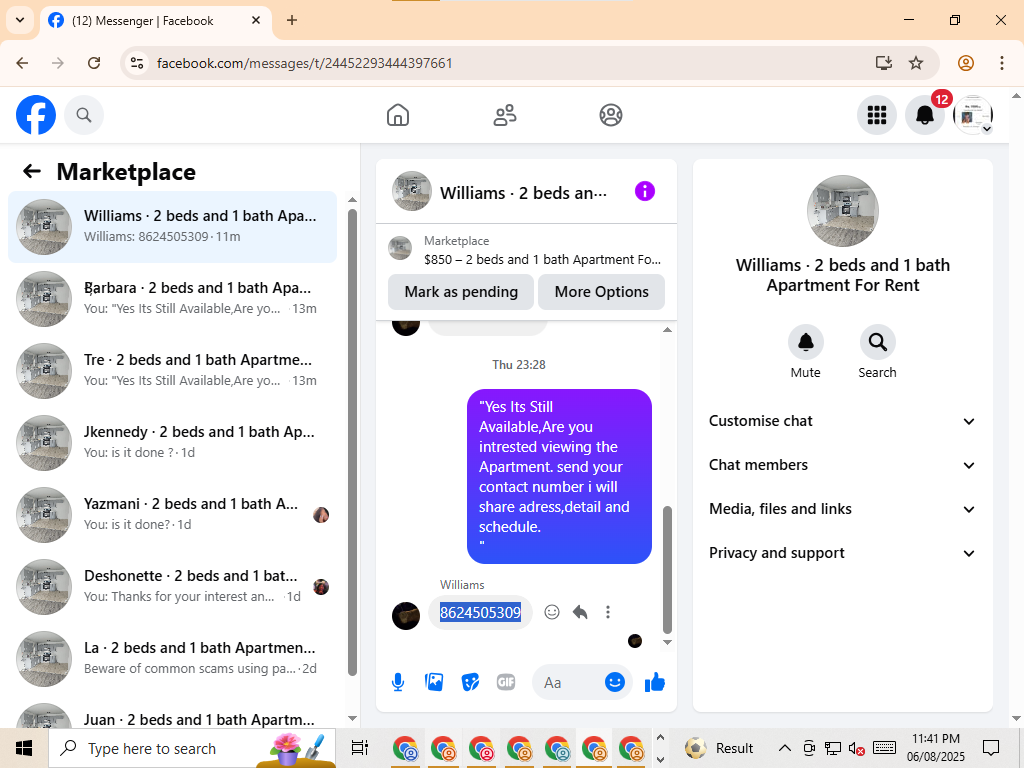This screenshot has height=768, width=1024.
Task: Open the tab search dropdown arrow
Action: (20, 20)
